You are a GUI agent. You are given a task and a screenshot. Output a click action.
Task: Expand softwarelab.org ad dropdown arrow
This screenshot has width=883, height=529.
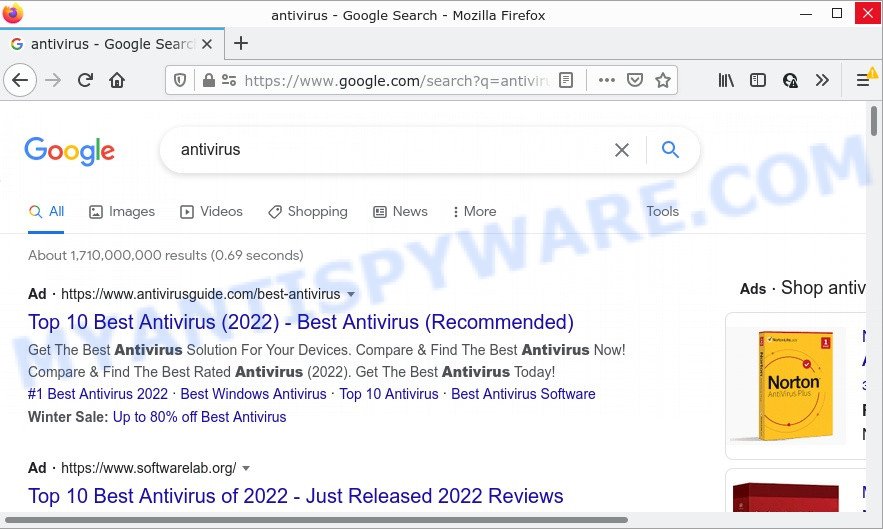click(246, 468)
